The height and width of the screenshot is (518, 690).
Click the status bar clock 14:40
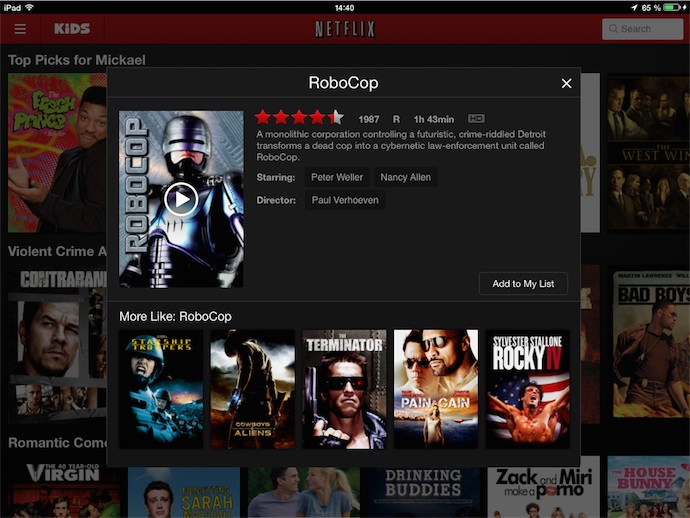coord(345,8)
